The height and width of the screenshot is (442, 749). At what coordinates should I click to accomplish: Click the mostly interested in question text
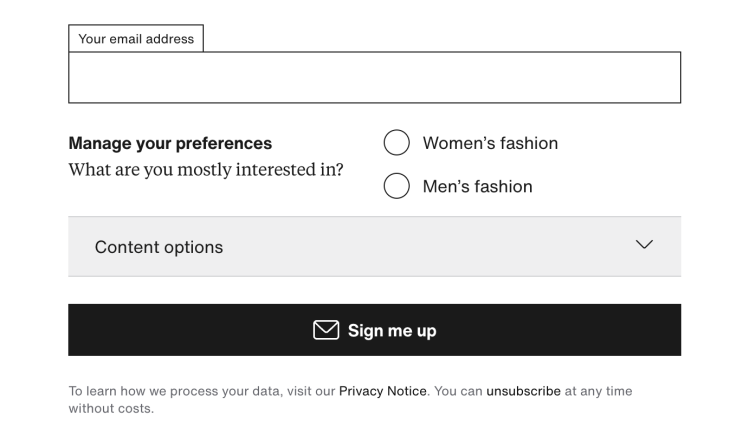(205, 170)
